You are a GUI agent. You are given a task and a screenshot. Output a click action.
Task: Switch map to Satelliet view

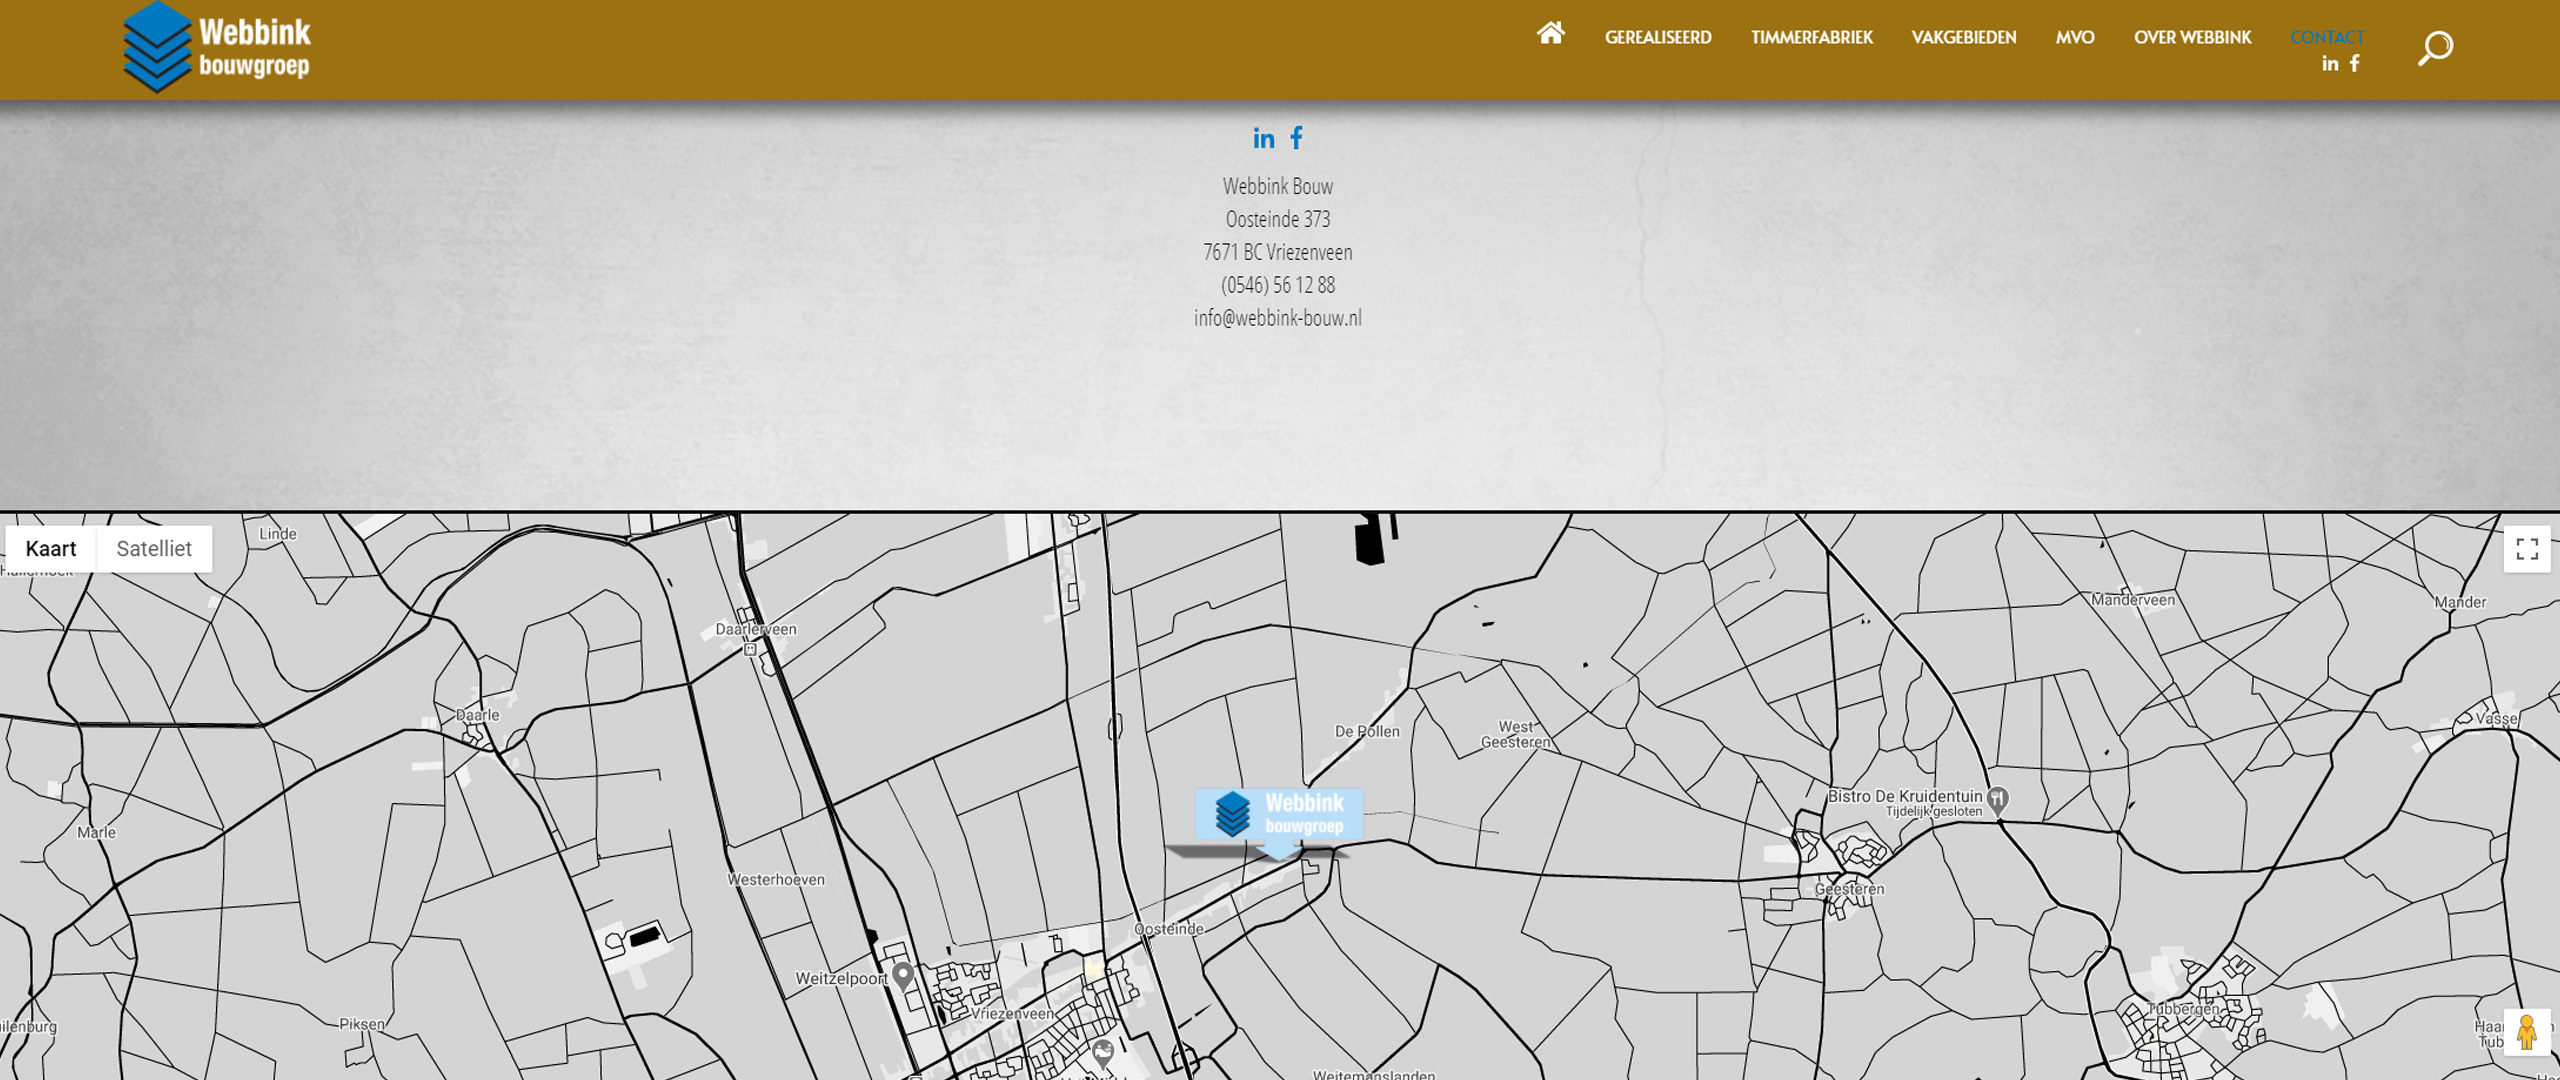tap(153, 549)
